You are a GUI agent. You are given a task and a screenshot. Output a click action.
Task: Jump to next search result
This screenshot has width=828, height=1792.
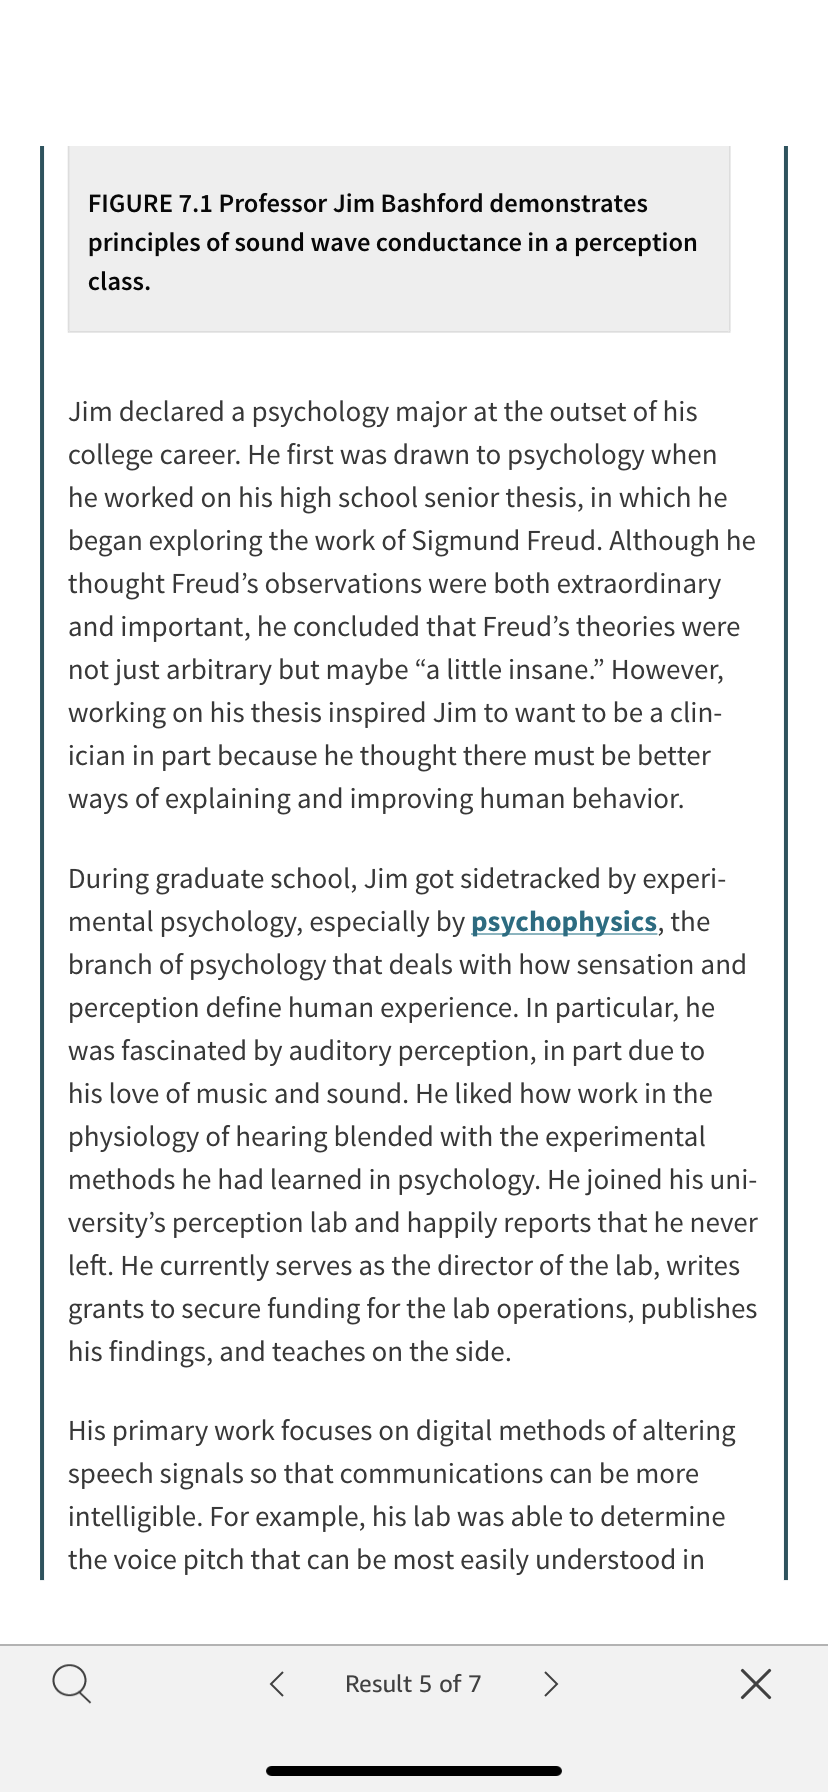coord(551,1683)
